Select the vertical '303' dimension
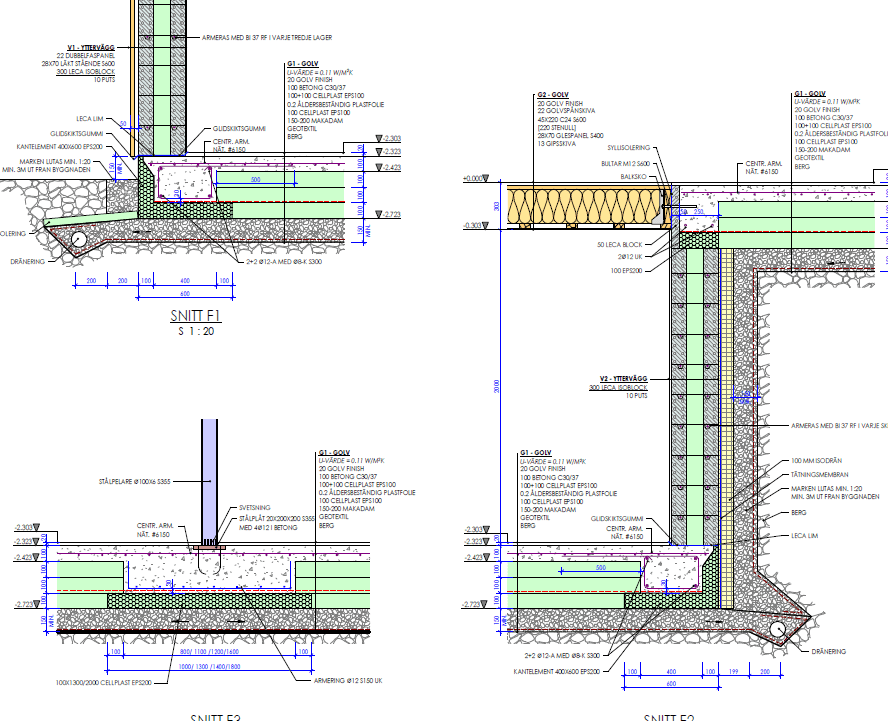 (x=497, y=206)
